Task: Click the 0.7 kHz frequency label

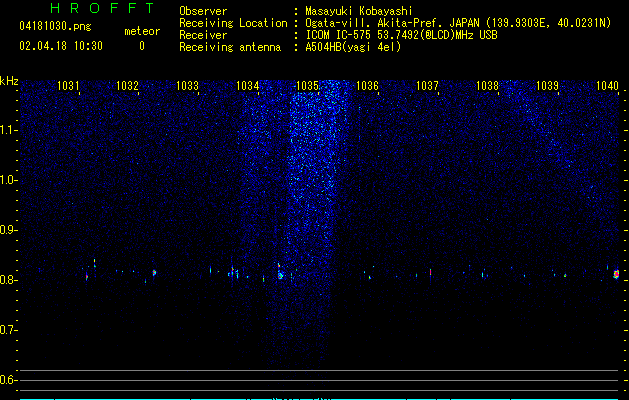Action: (8, 330)
